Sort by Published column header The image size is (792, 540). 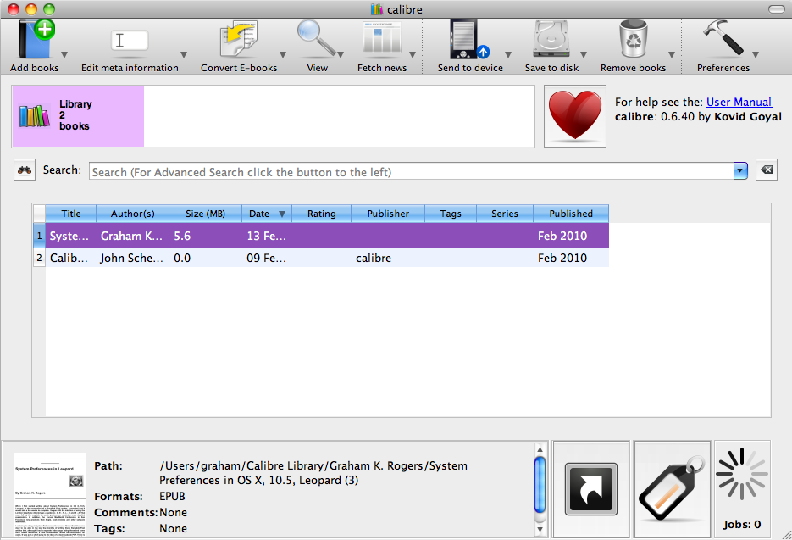click(571, 214)
